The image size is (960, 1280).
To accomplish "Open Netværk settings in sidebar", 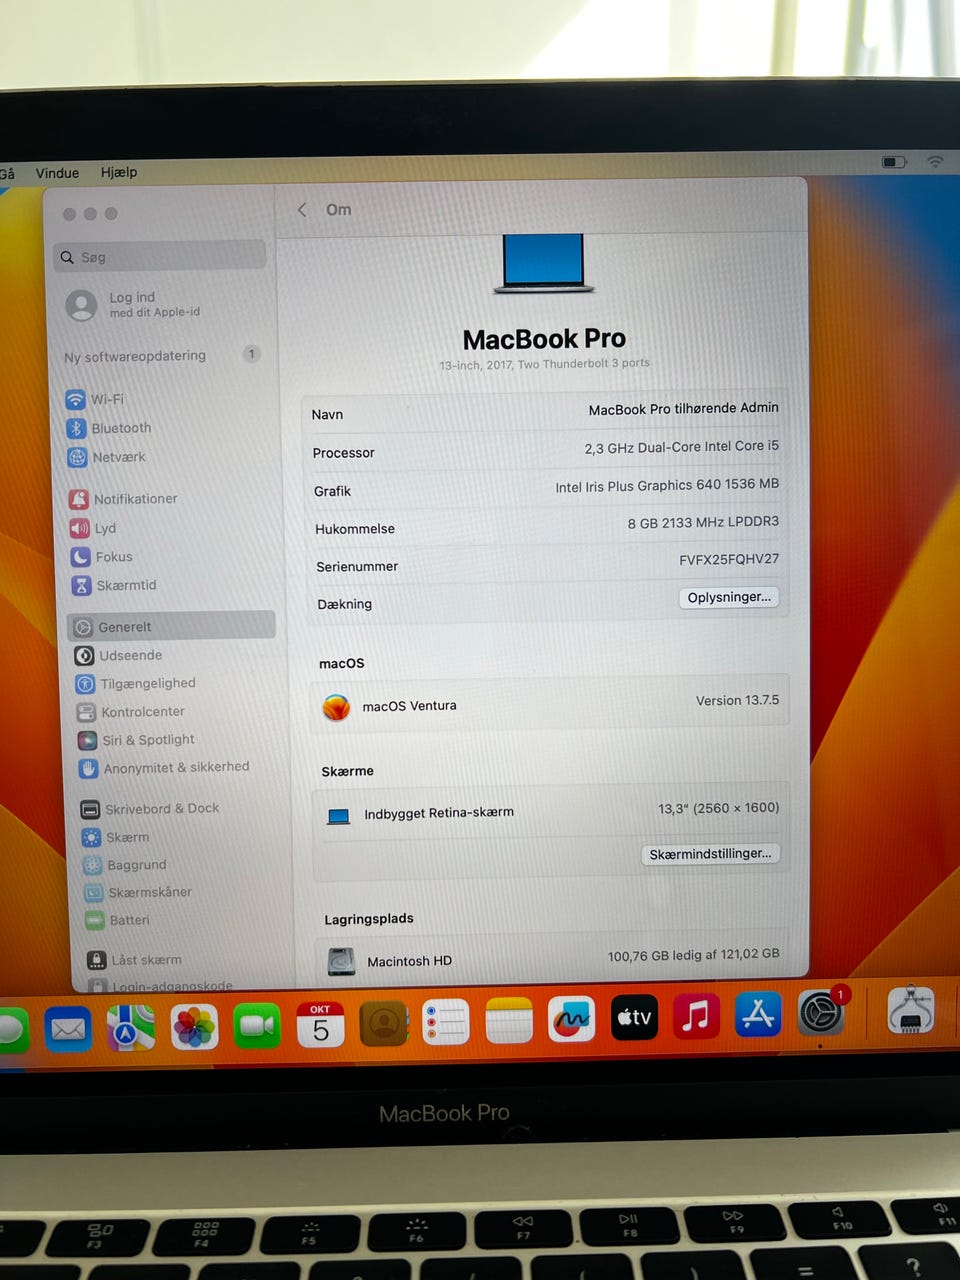I will point(106,457).
